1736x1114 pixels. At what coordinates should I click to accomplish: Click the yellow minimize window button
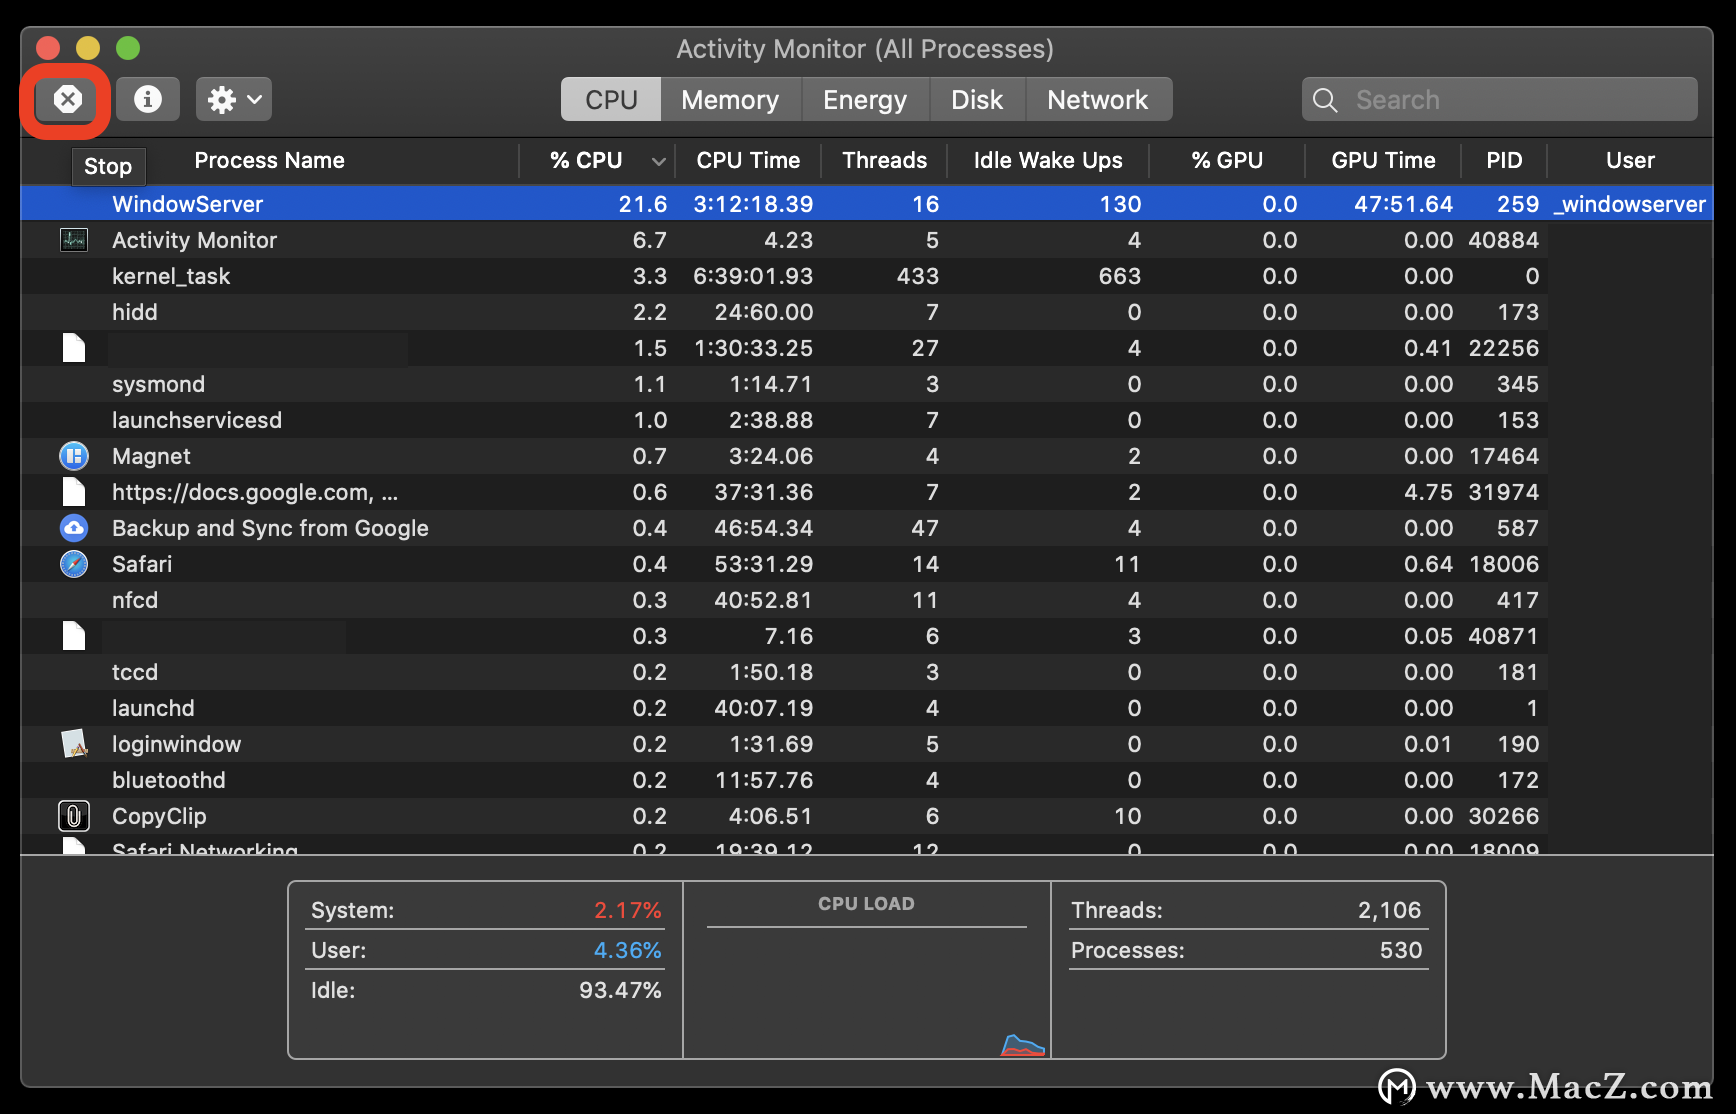(x=88, y=48)
